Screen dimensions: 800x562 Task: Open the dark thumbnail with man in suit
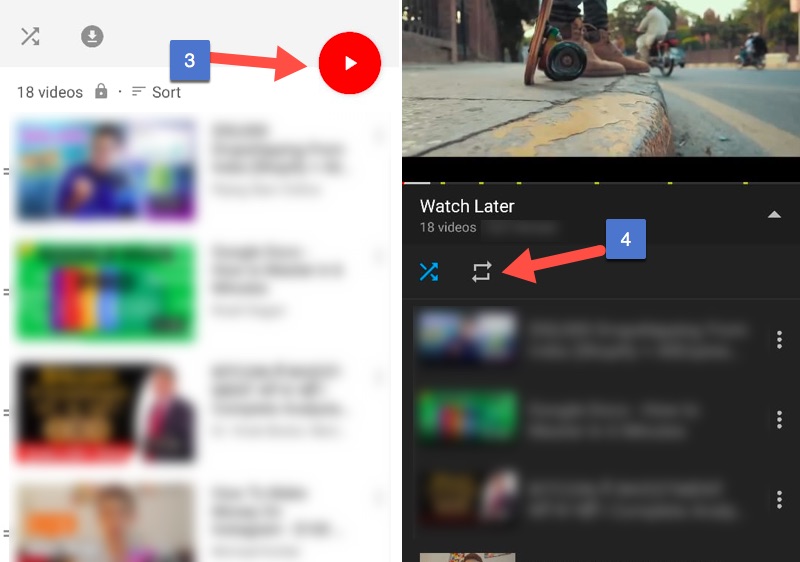(x=106, y=413)
